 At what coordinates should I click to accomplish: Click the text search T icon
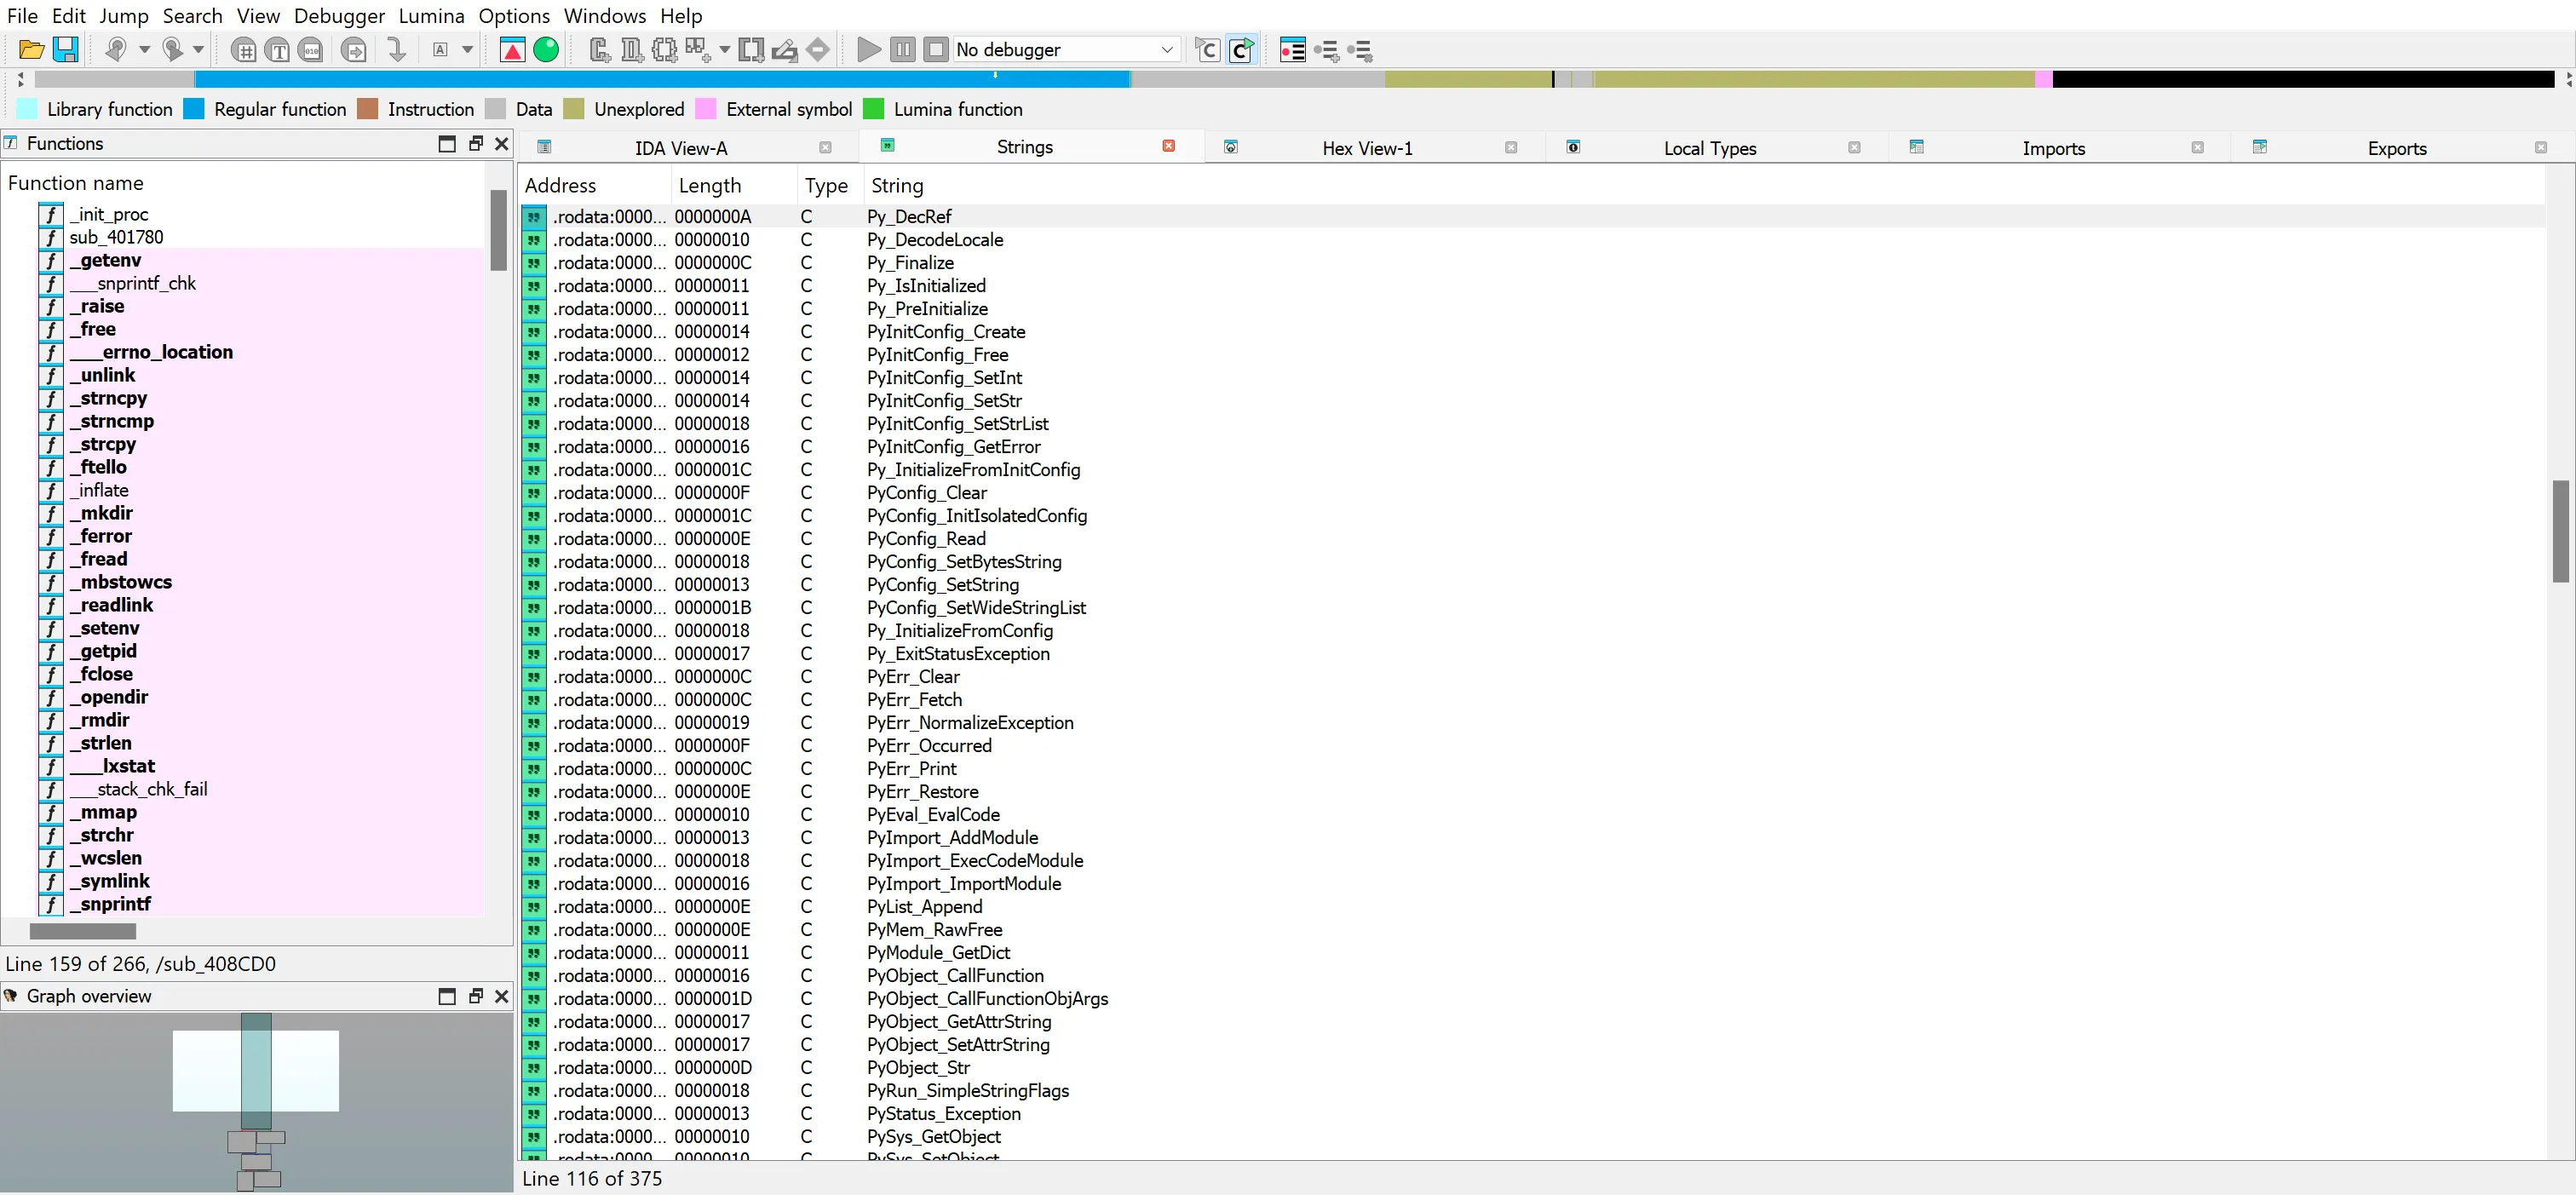[x=278, y=49]
